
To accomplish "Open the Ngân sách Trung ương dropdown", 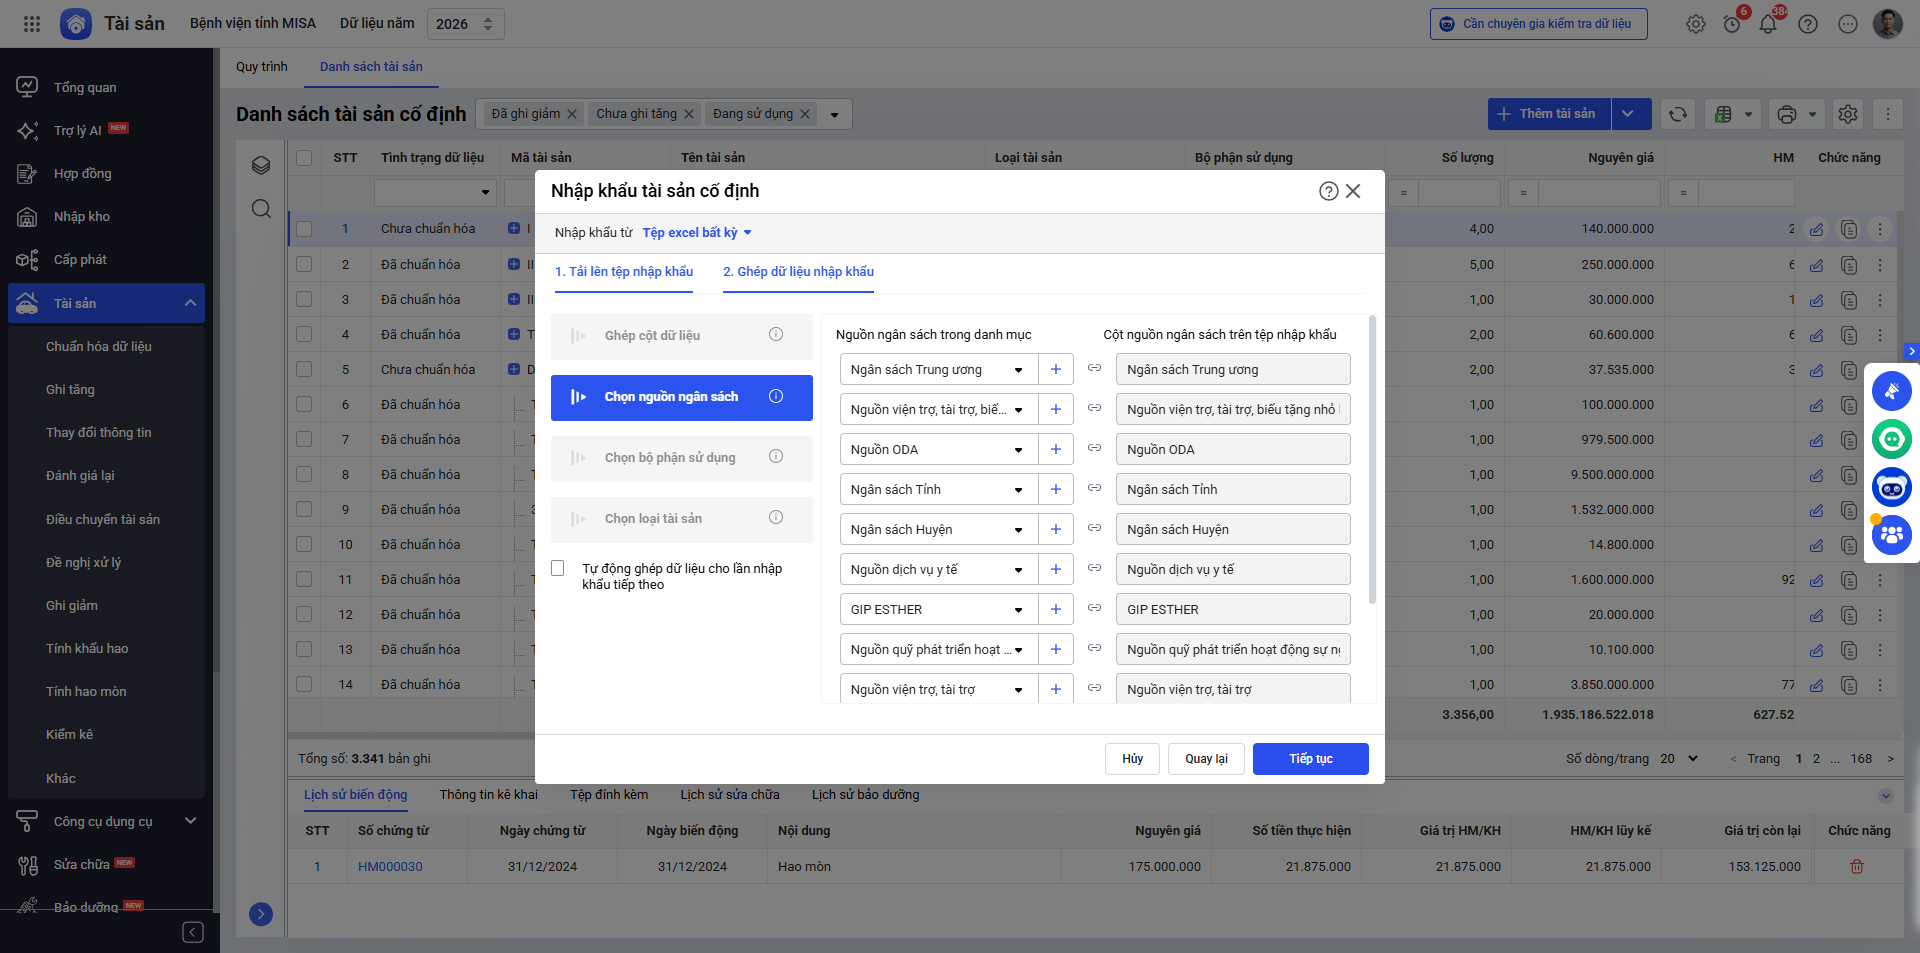I will (x=937, y=370).
